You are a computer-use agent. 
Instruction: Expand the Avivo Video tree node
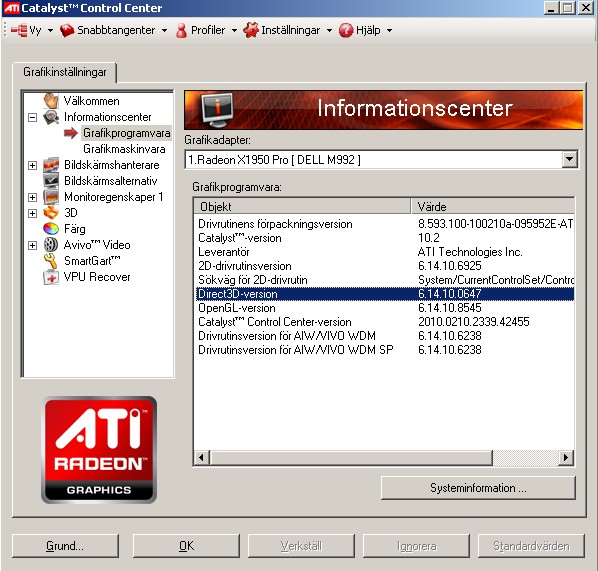(32, 245)
